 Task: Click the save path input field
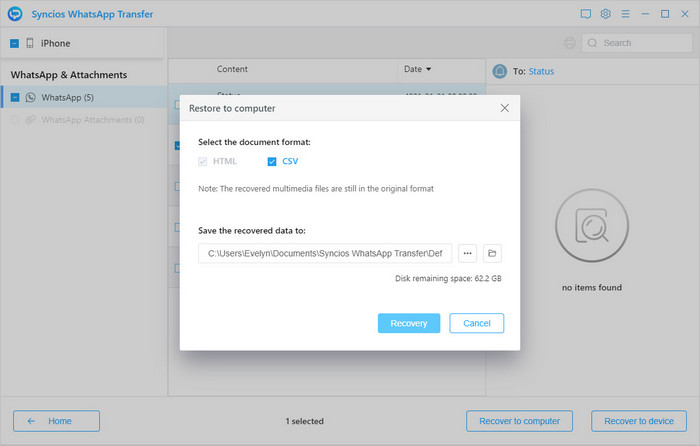(325, 253)
